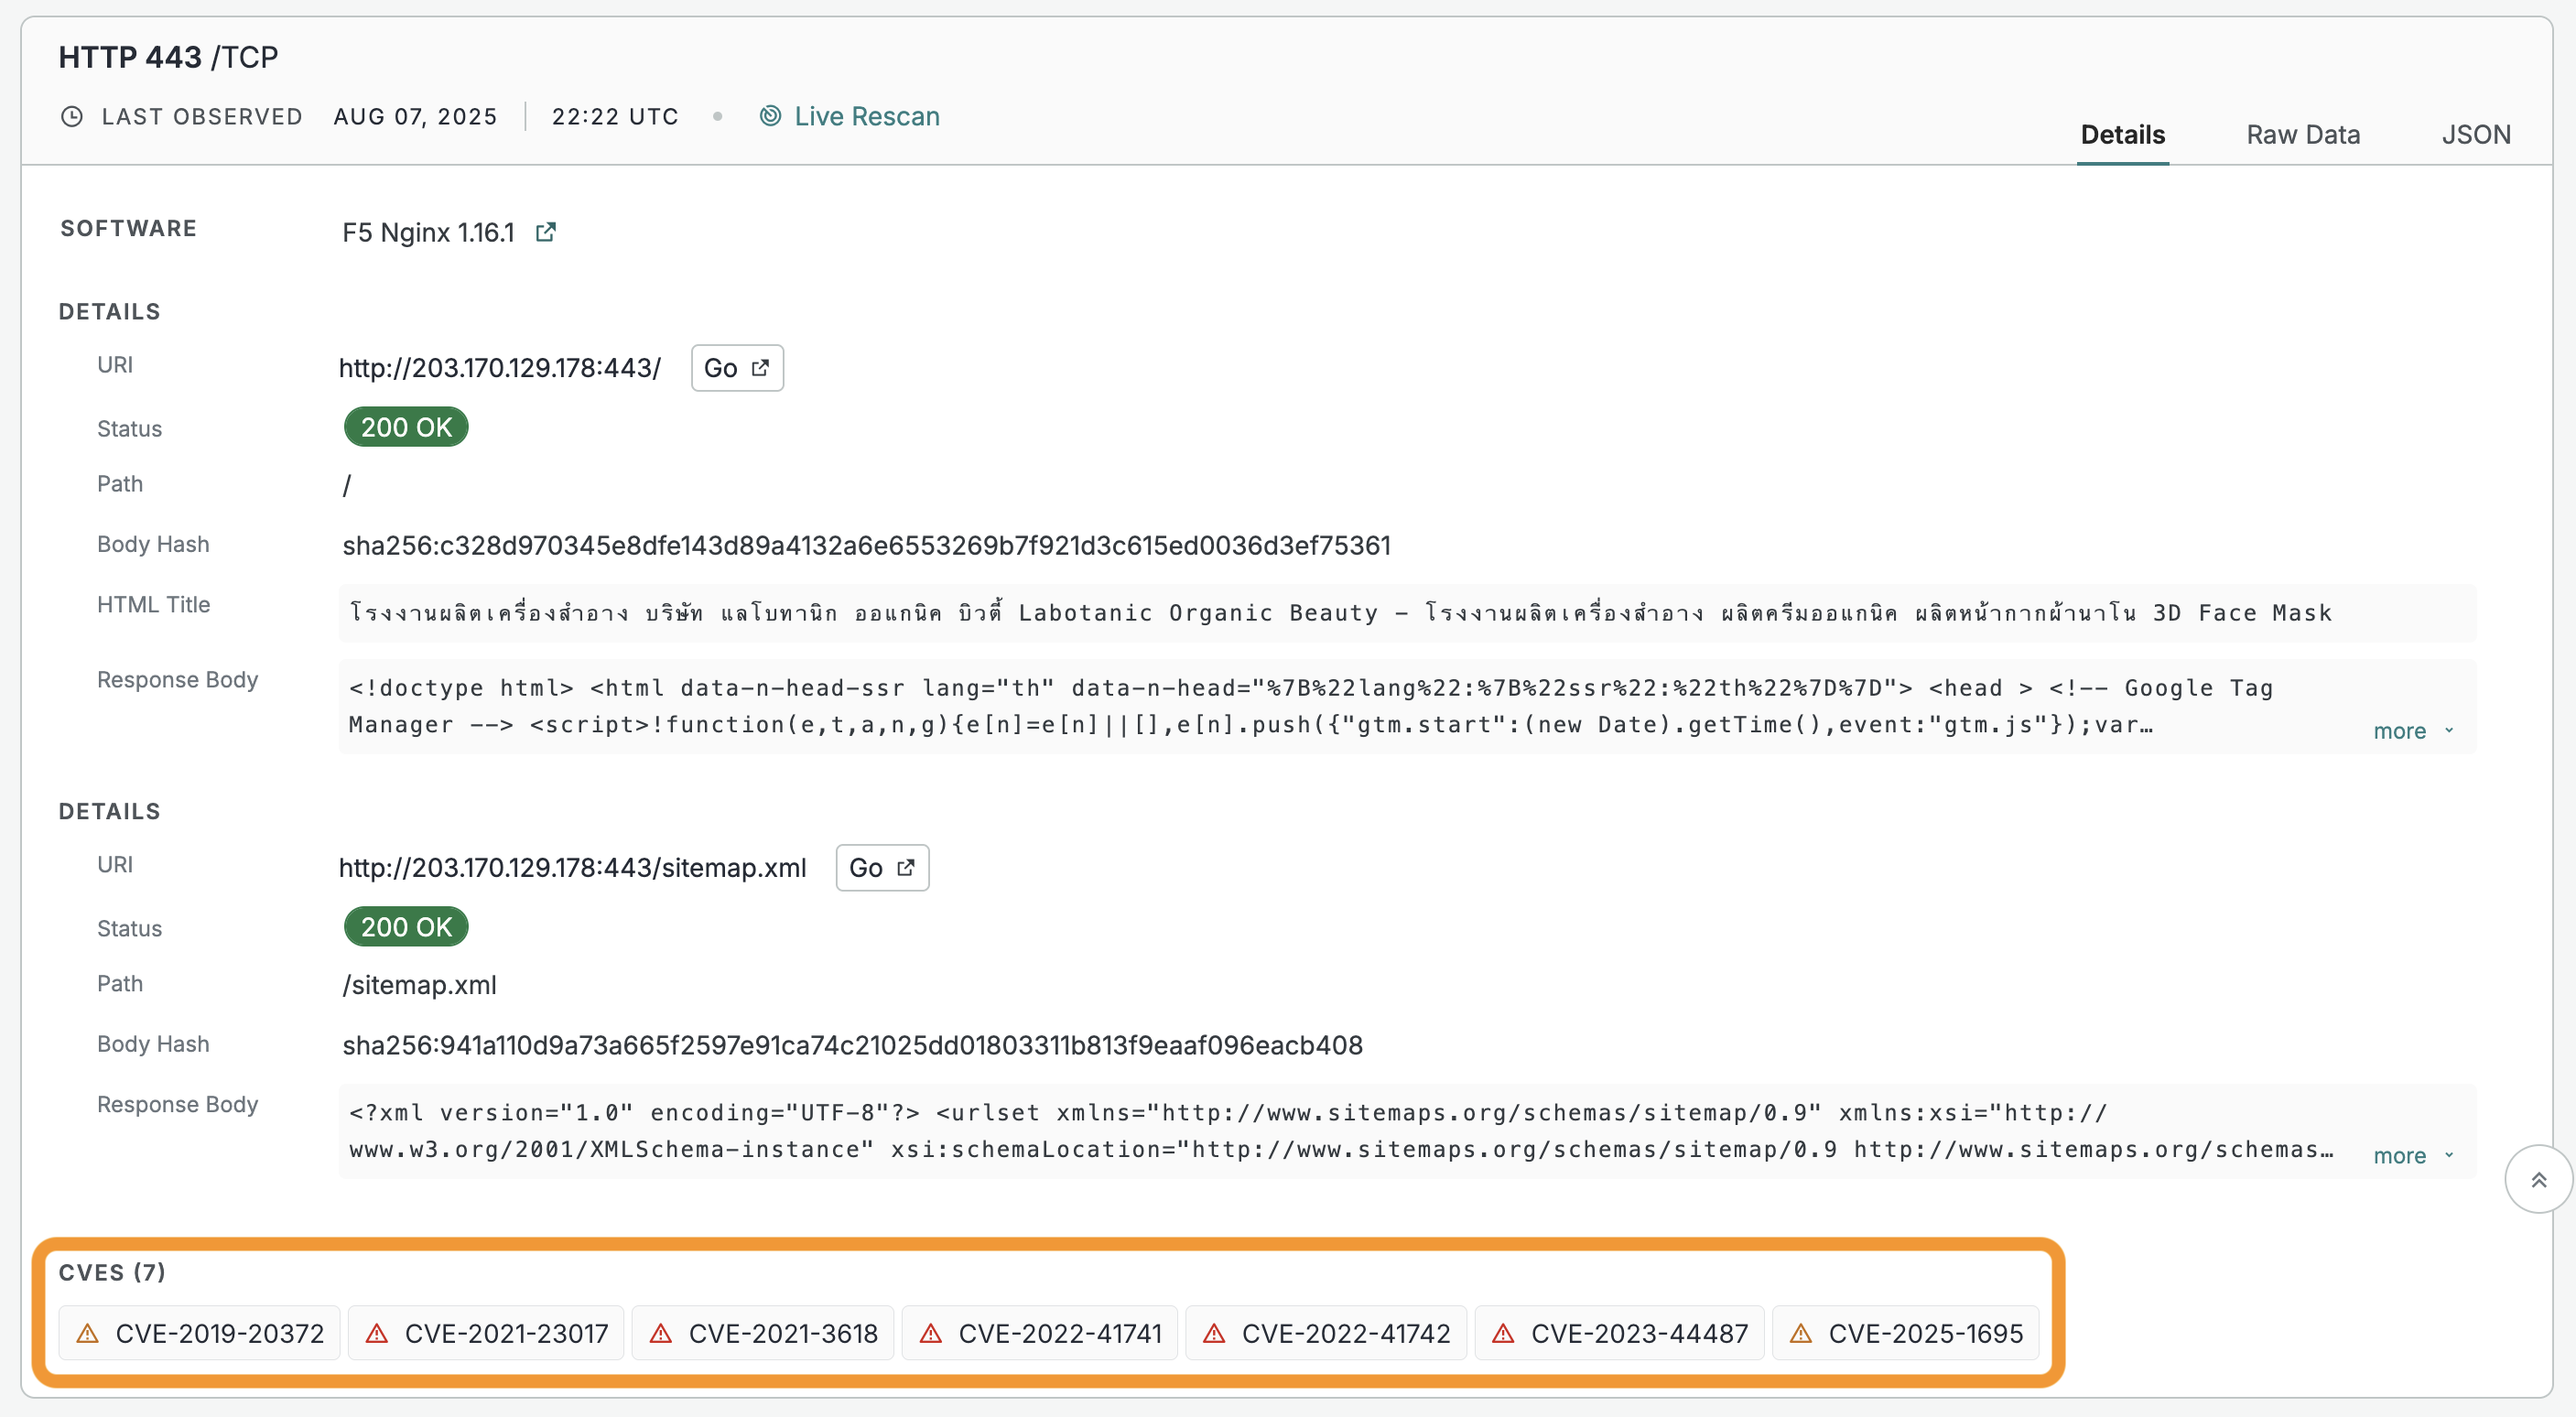Click the F5 Nginx 1.16.1 software name

coord(428,232)
